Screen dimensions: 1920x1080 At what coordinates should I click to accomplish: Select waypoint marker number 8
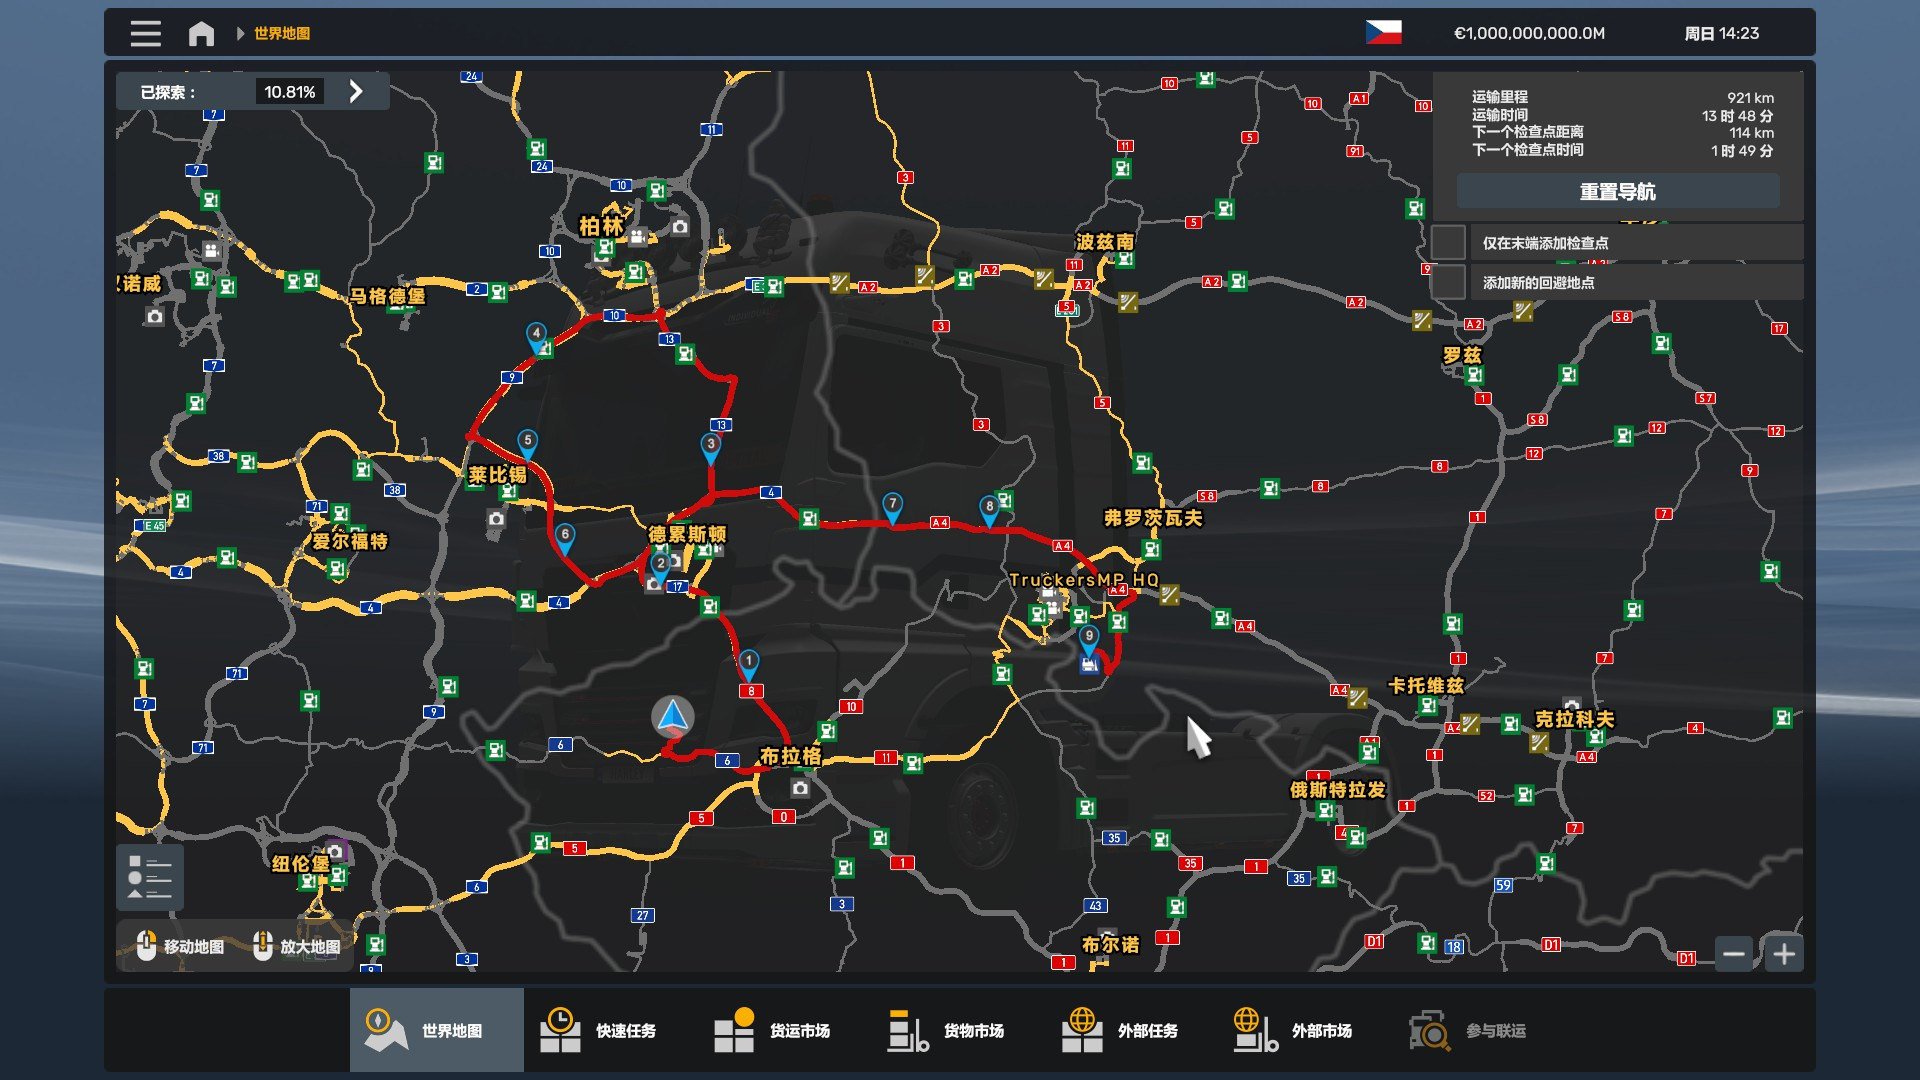point(989,509)
